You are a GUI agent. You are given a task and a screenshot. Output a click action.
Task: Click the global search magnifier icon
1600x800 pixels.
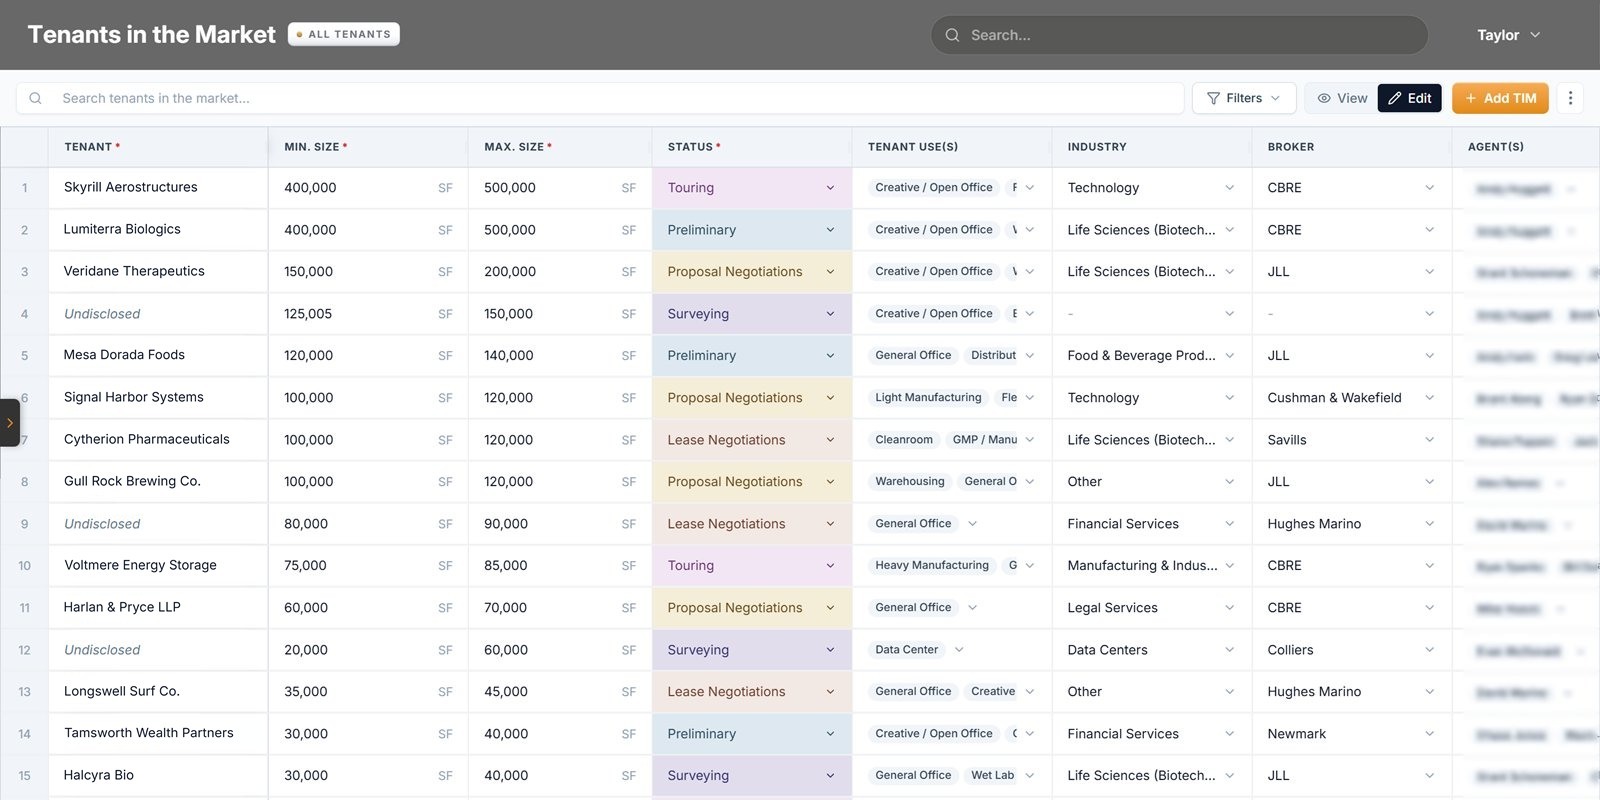pos(952,35)
